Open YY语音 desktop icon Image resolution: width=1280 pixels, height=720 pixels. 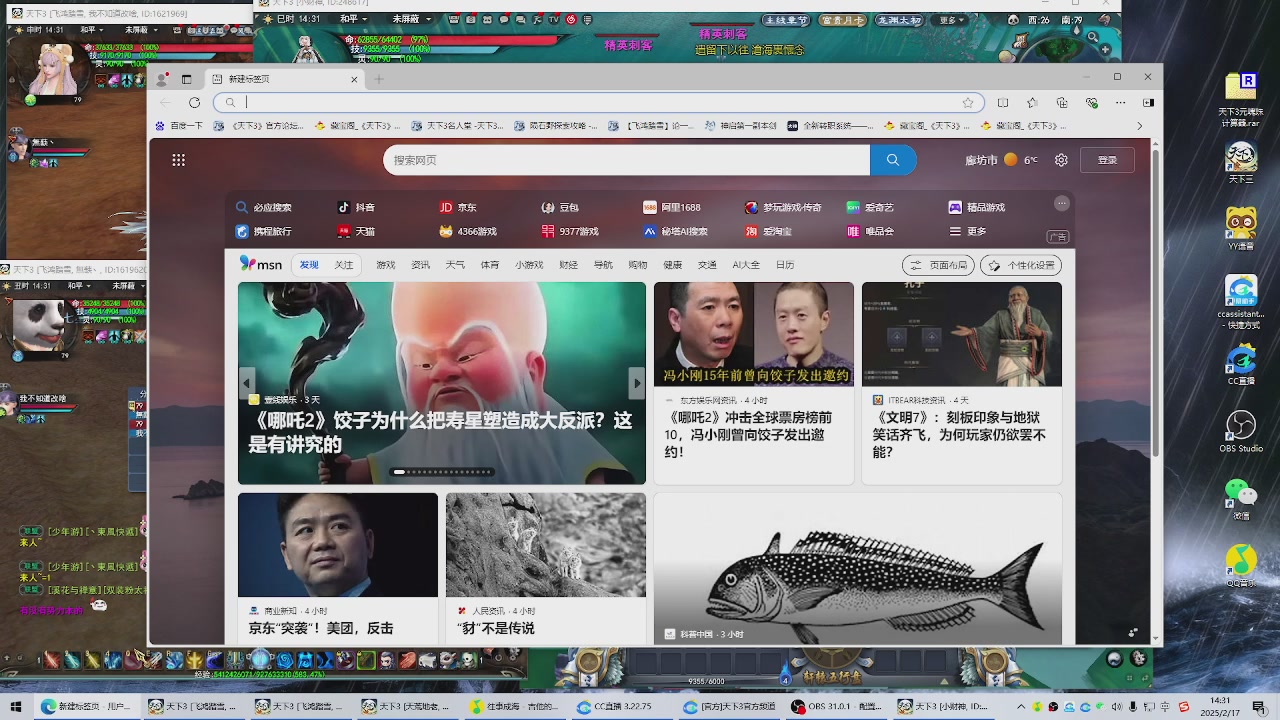click(x=1241, y=228)
